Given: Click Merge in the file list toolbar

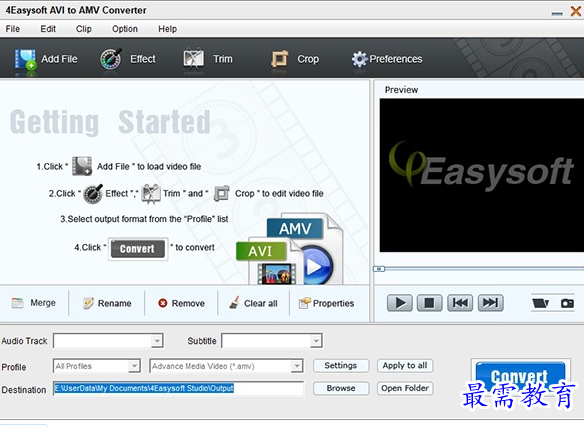Looking at the screenshot, I should 34,303.
